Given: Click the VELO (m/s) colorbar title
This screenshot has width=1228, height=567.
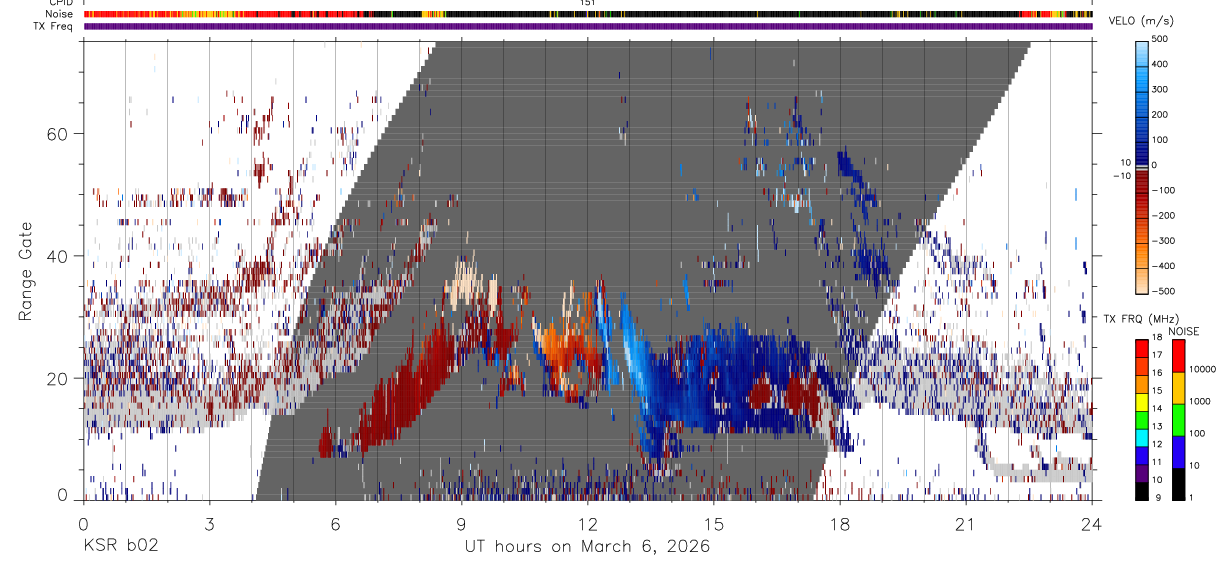Looking at the screenshot, I should pyautogui.click(x=1143, y=20).
